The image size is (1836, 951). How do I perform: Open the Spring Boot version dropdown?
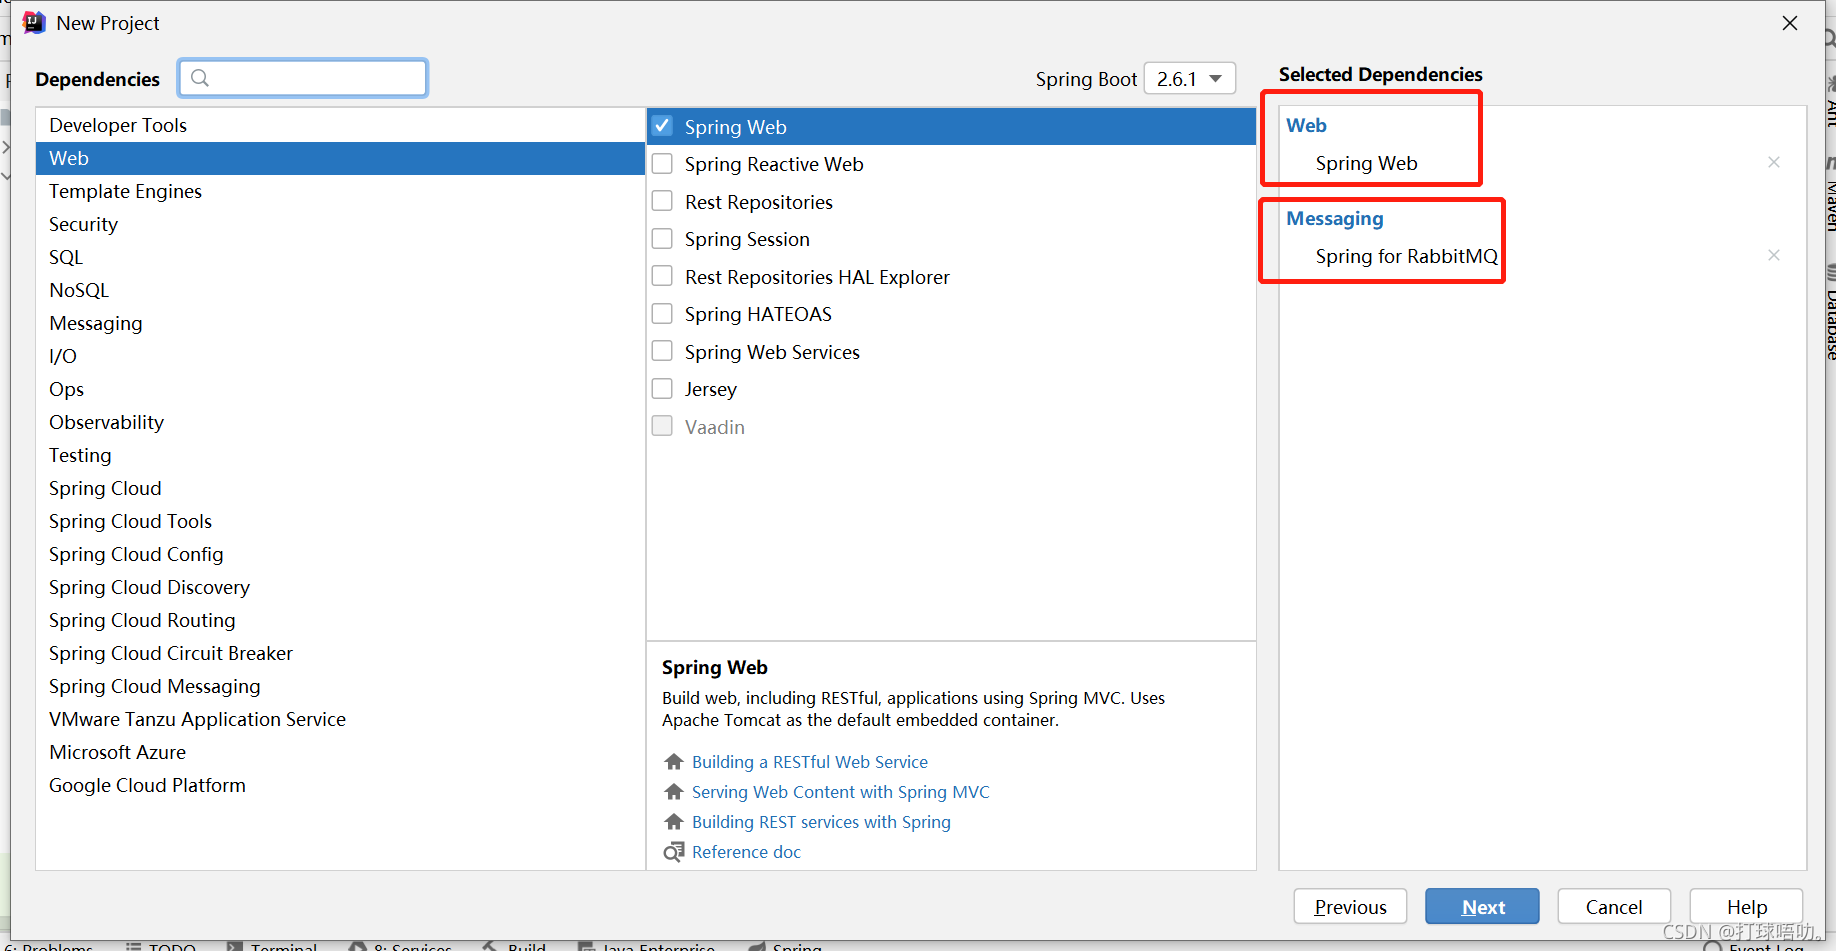click(1190, 79)
